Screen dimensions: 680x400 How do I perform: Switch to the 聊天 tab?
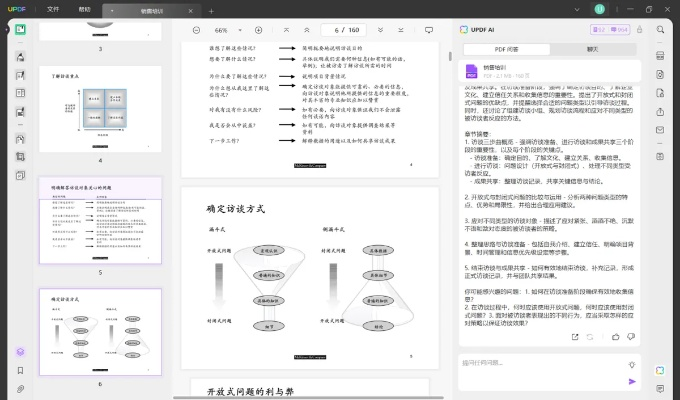(592, 49)
